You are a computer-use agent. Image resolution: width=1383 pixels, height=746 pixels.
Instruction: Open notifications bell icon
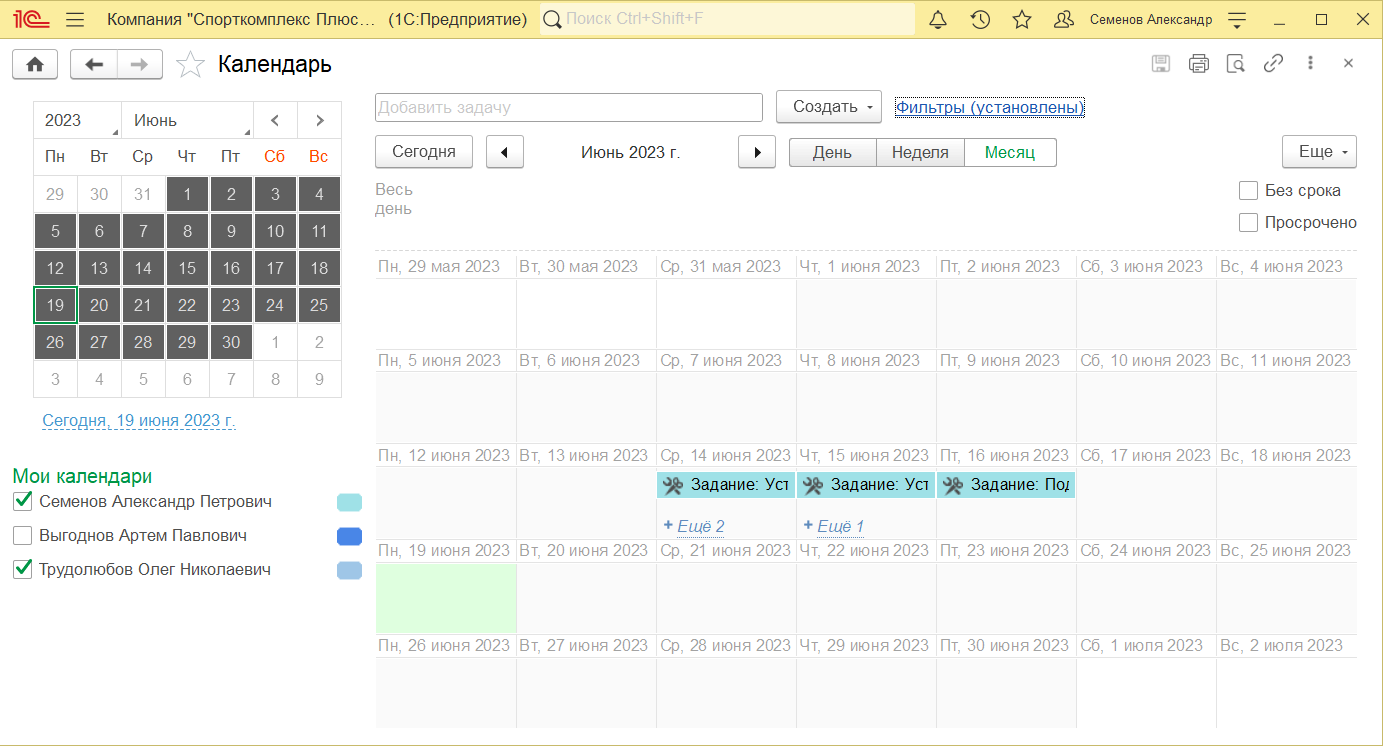click(x=938, y=19)
